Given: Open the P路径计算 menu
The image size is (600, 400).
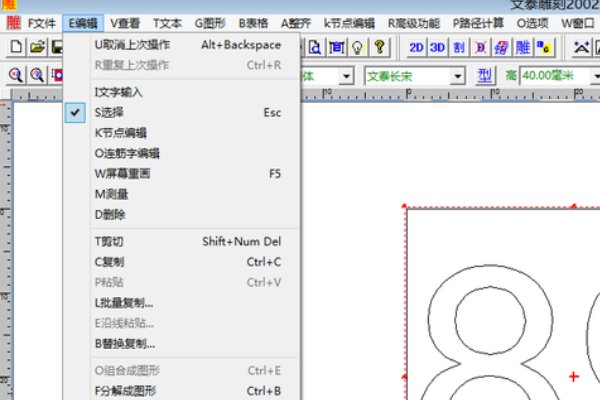Looking at the screenshot, I should 478,23.
